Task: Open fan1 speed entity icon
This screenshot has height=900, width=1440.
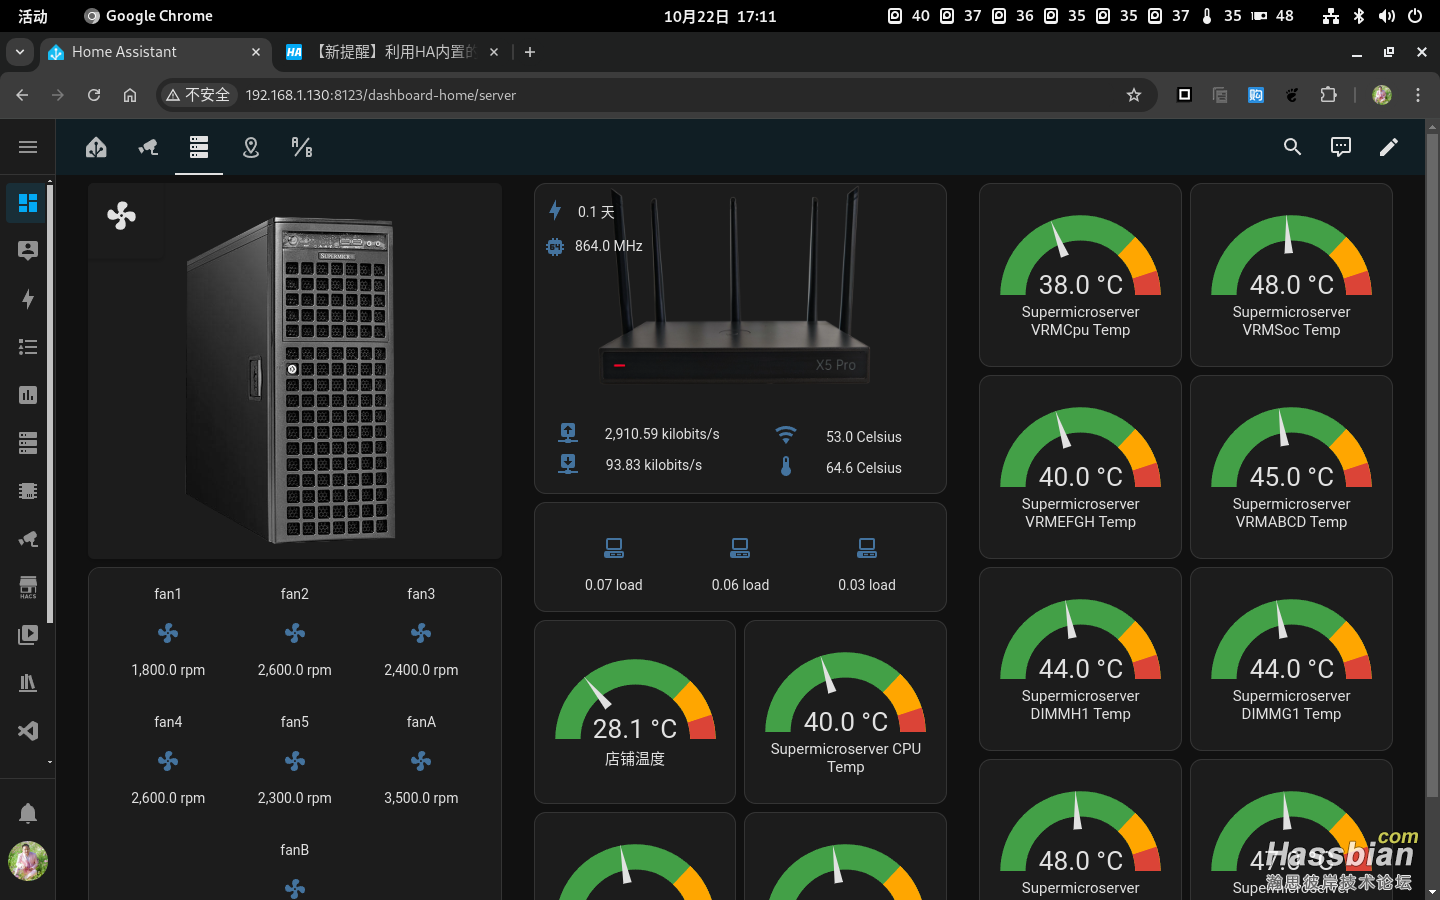Action: coord(168,633)
